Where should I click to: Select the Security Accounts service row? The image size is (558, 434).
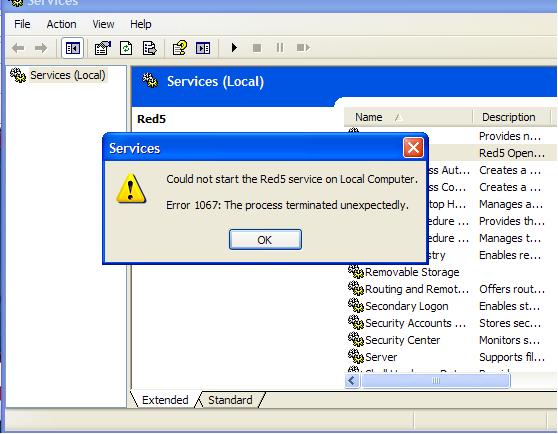452,323
